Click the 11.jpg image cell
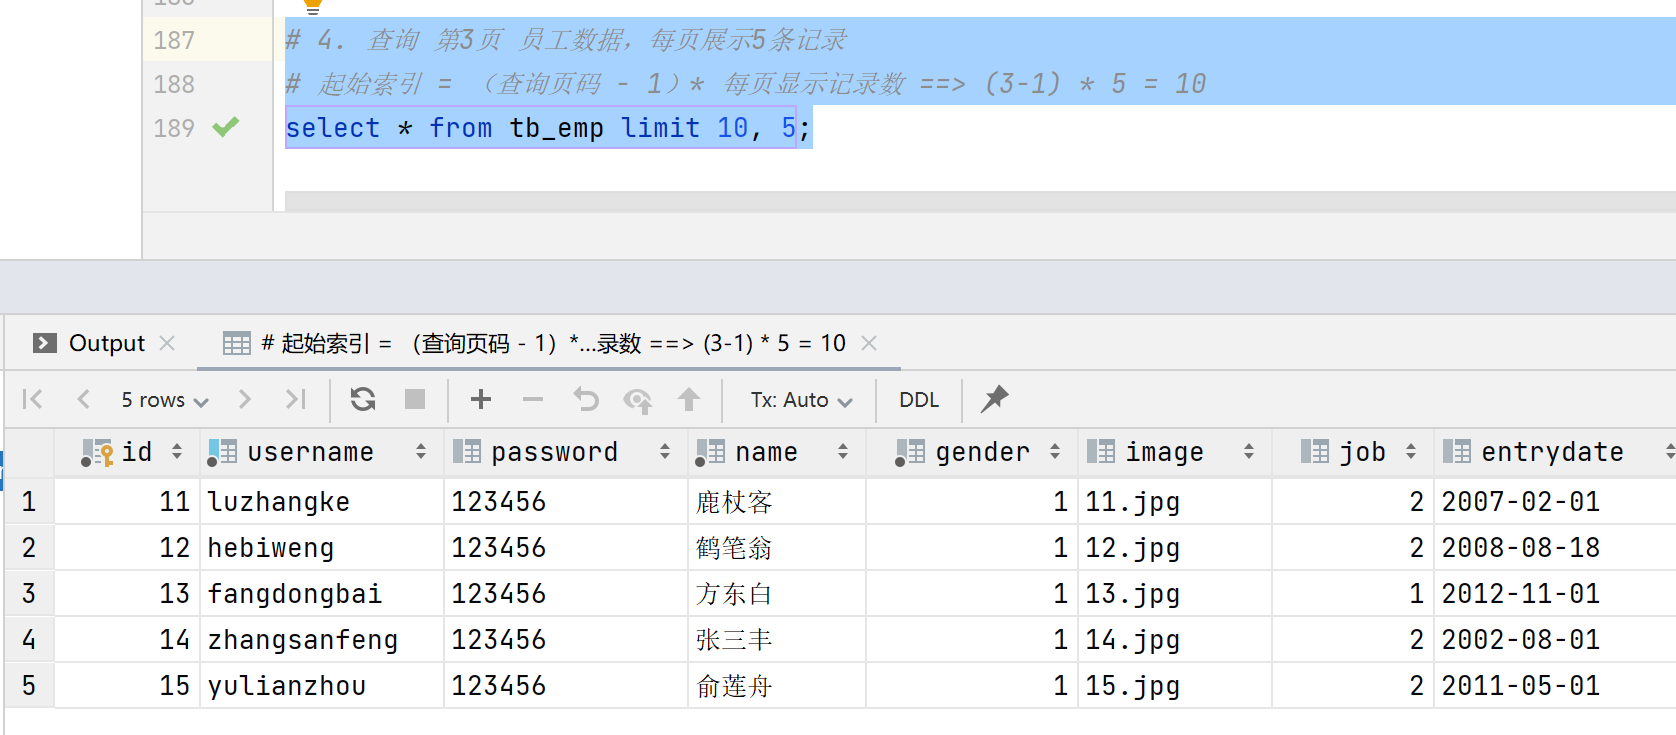 (x=1175, y=501)
